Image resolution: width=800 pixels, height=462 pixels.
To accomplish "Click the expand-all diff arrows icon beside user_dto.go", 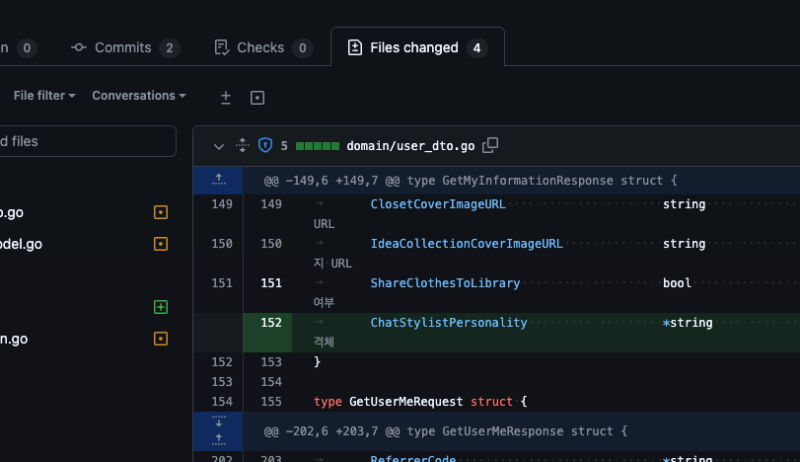I will (242, 145).
